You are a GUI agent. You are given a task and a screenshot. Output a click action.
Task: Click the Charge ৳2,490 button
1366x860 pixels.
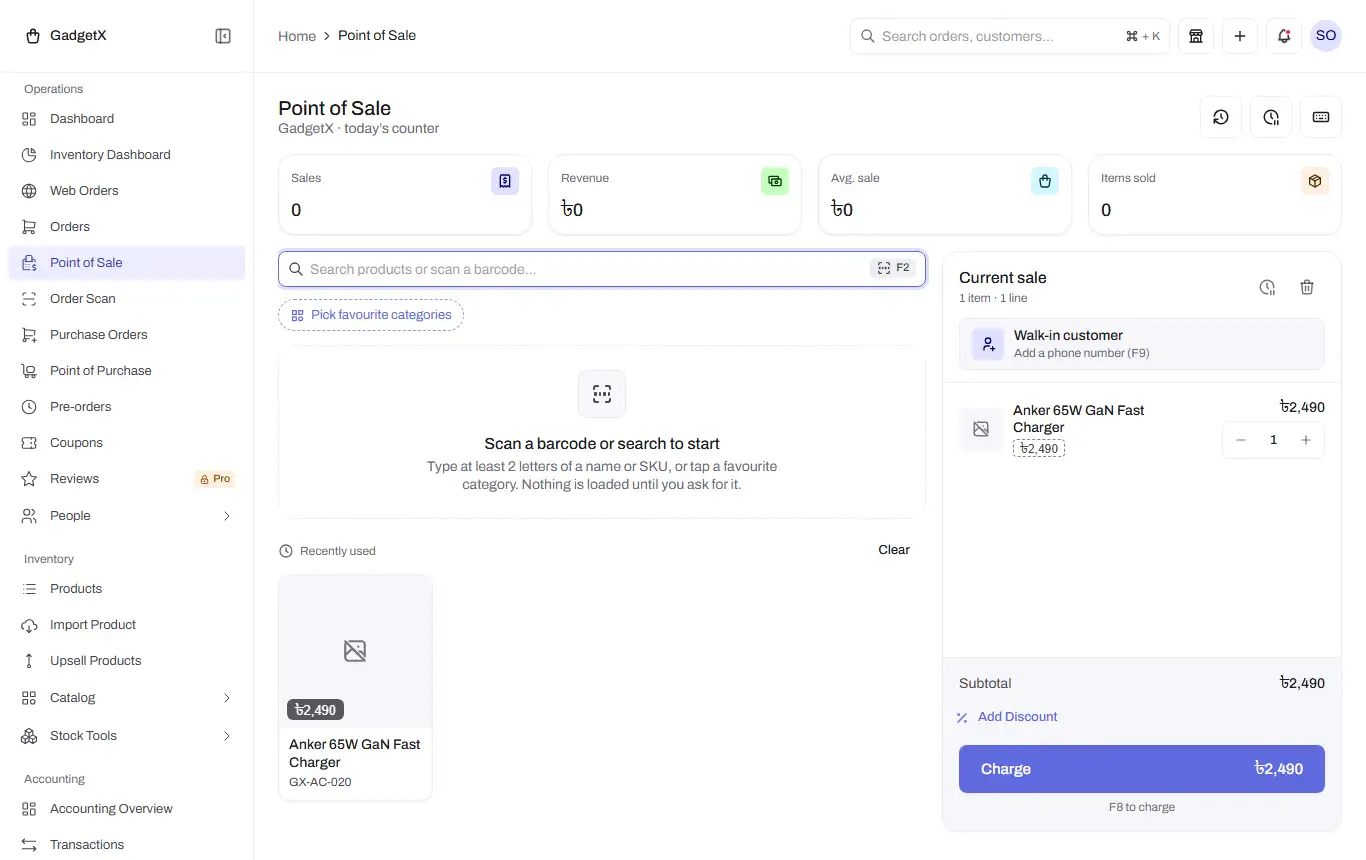coord(1142,769)
